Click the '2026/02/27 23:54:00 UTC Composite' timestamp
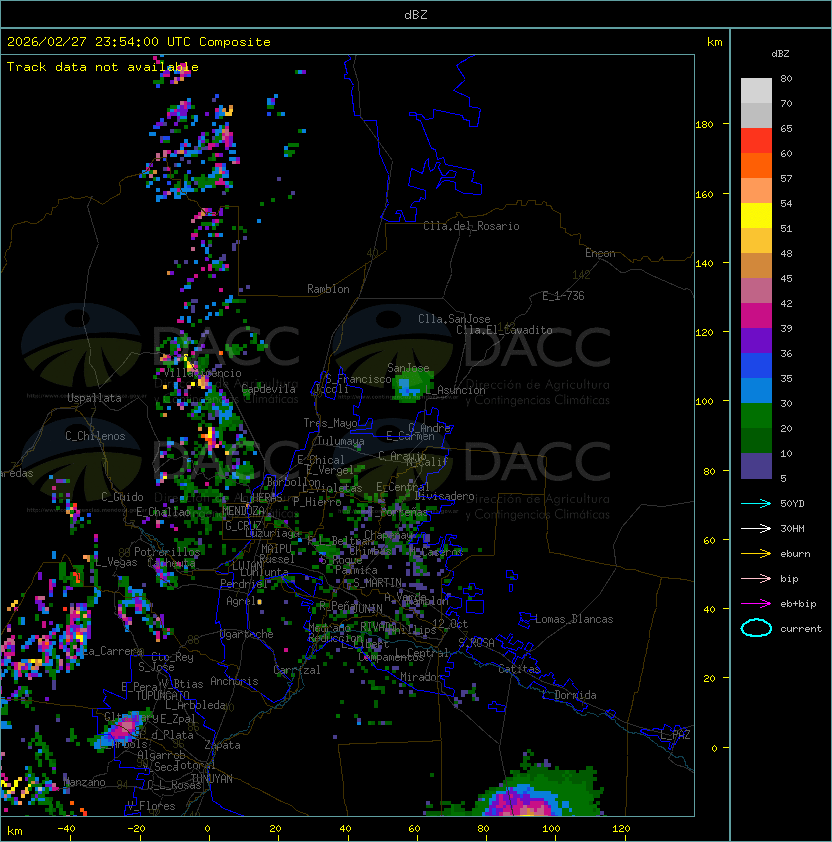 [139, 42]
